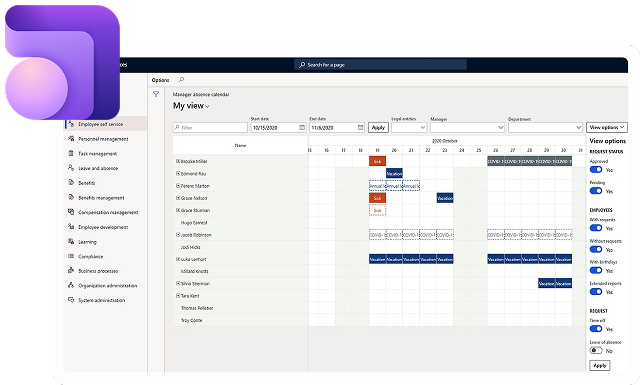
Task: Open Compliance module
Action: (x=91, y=256)
